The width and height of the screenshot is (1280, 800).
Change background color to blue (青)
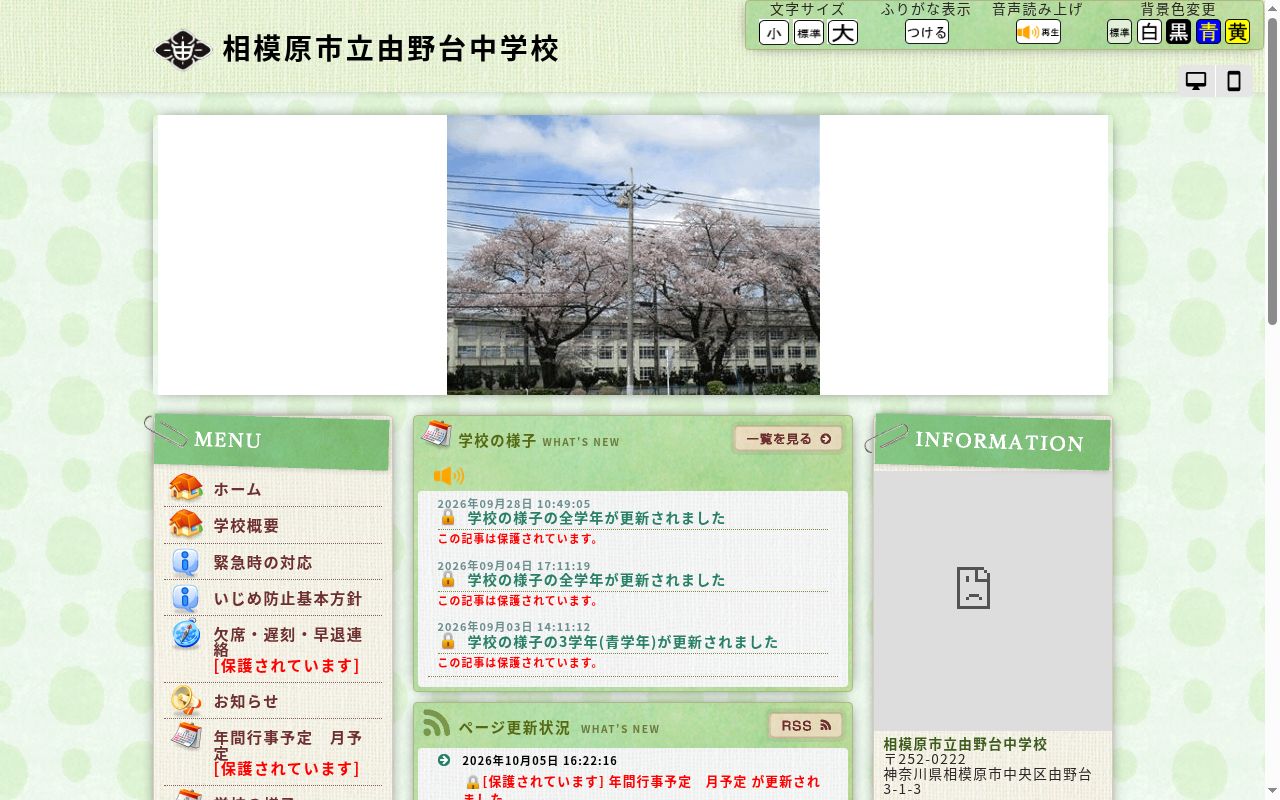point(1209,32)
